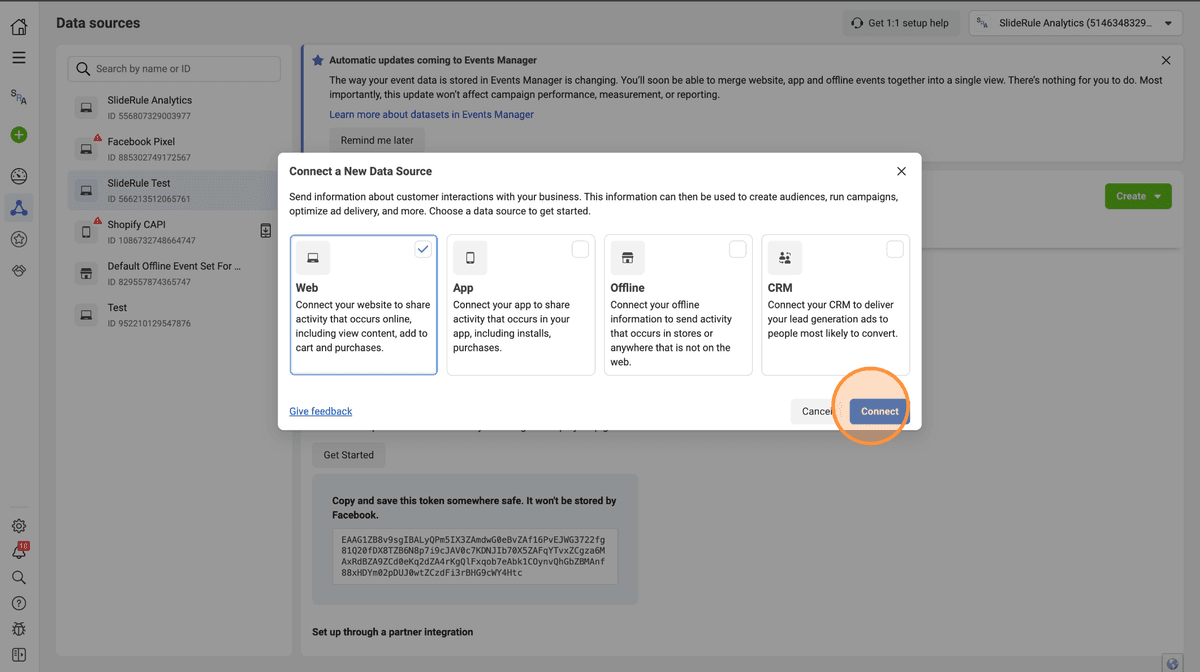Check the Offline data source checkbox
1200x672 pixels.
737,249
